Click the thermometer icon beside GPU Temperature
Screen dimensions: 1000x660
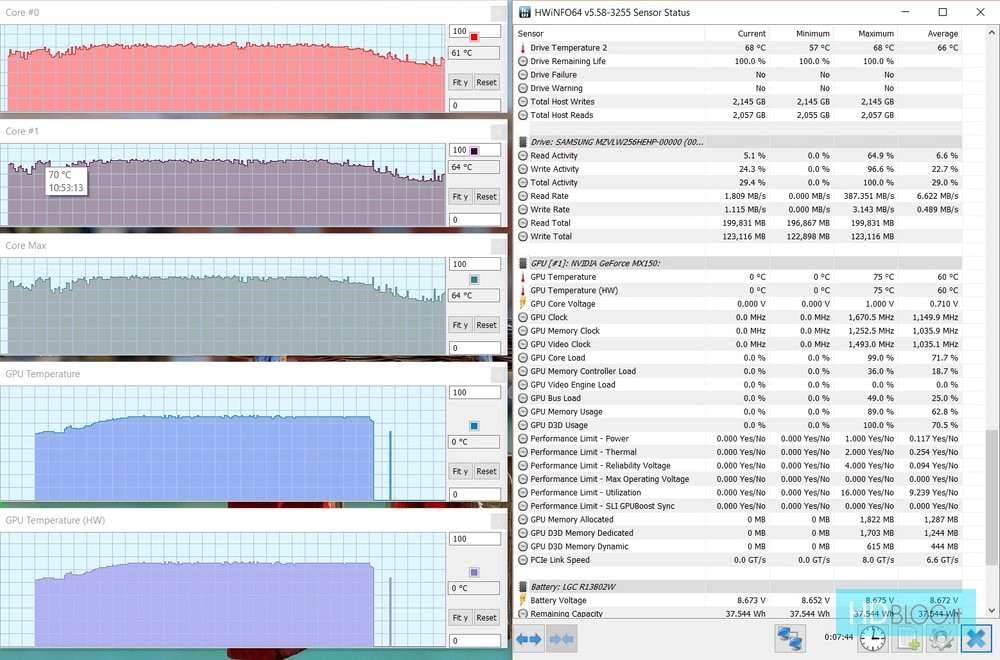(x=523, y=277)
